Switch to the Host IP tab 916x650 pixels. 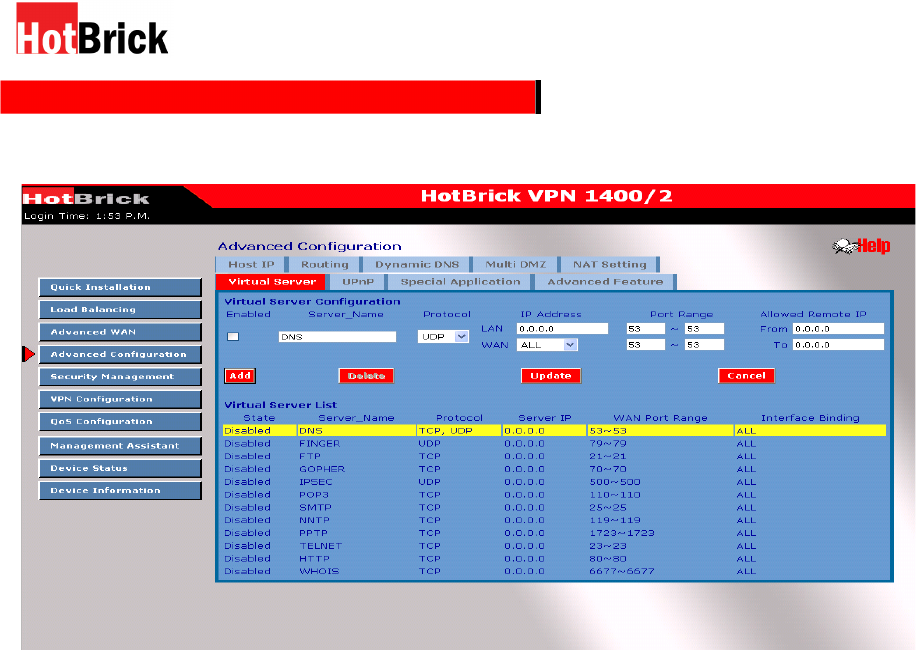(251, 265)
